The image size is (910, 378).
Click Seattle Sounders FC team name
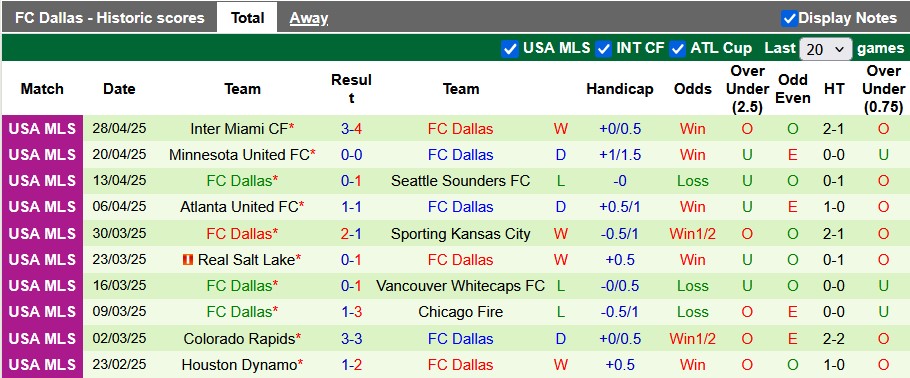pos(460,181)
